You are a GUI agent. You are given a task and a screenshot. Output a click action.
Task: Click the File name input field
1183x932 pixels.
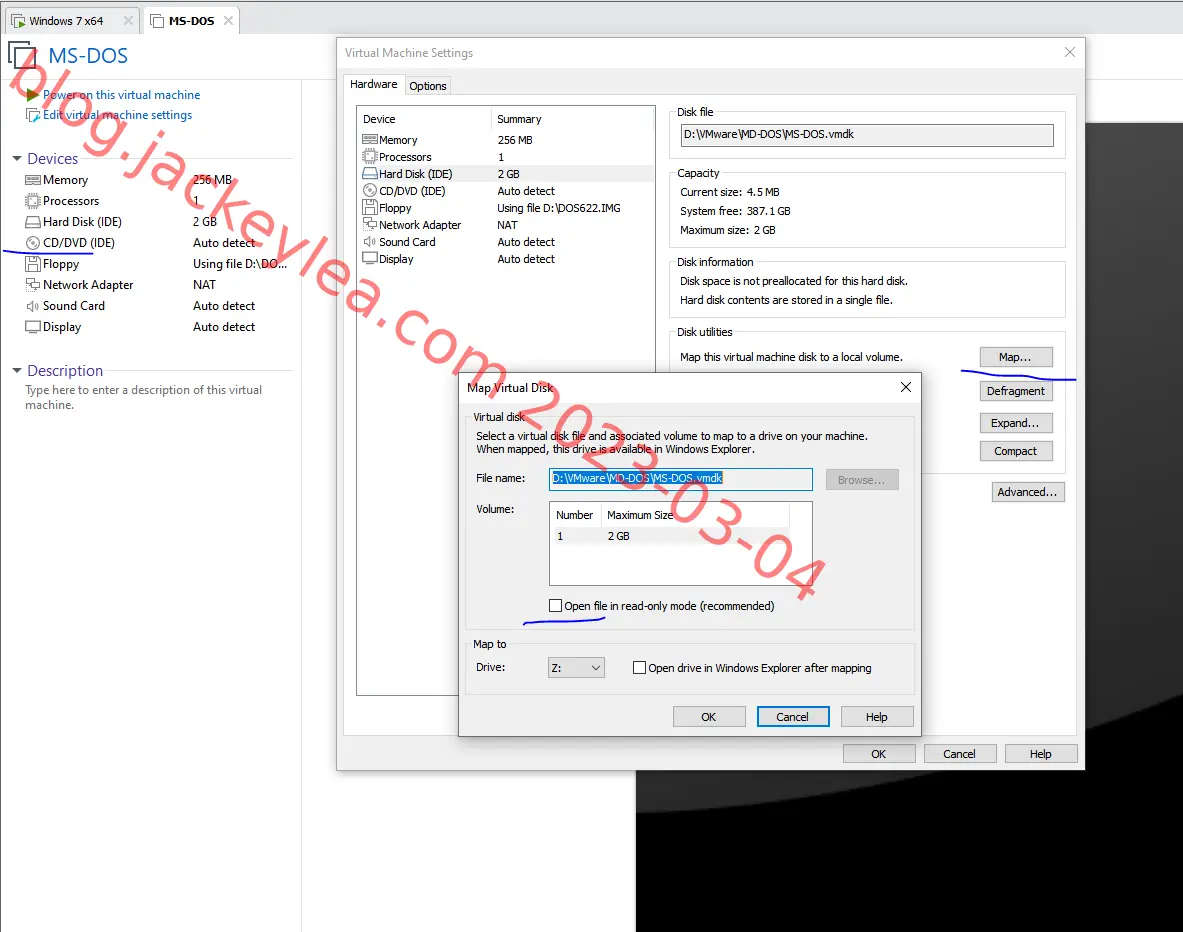click(681, 478)
